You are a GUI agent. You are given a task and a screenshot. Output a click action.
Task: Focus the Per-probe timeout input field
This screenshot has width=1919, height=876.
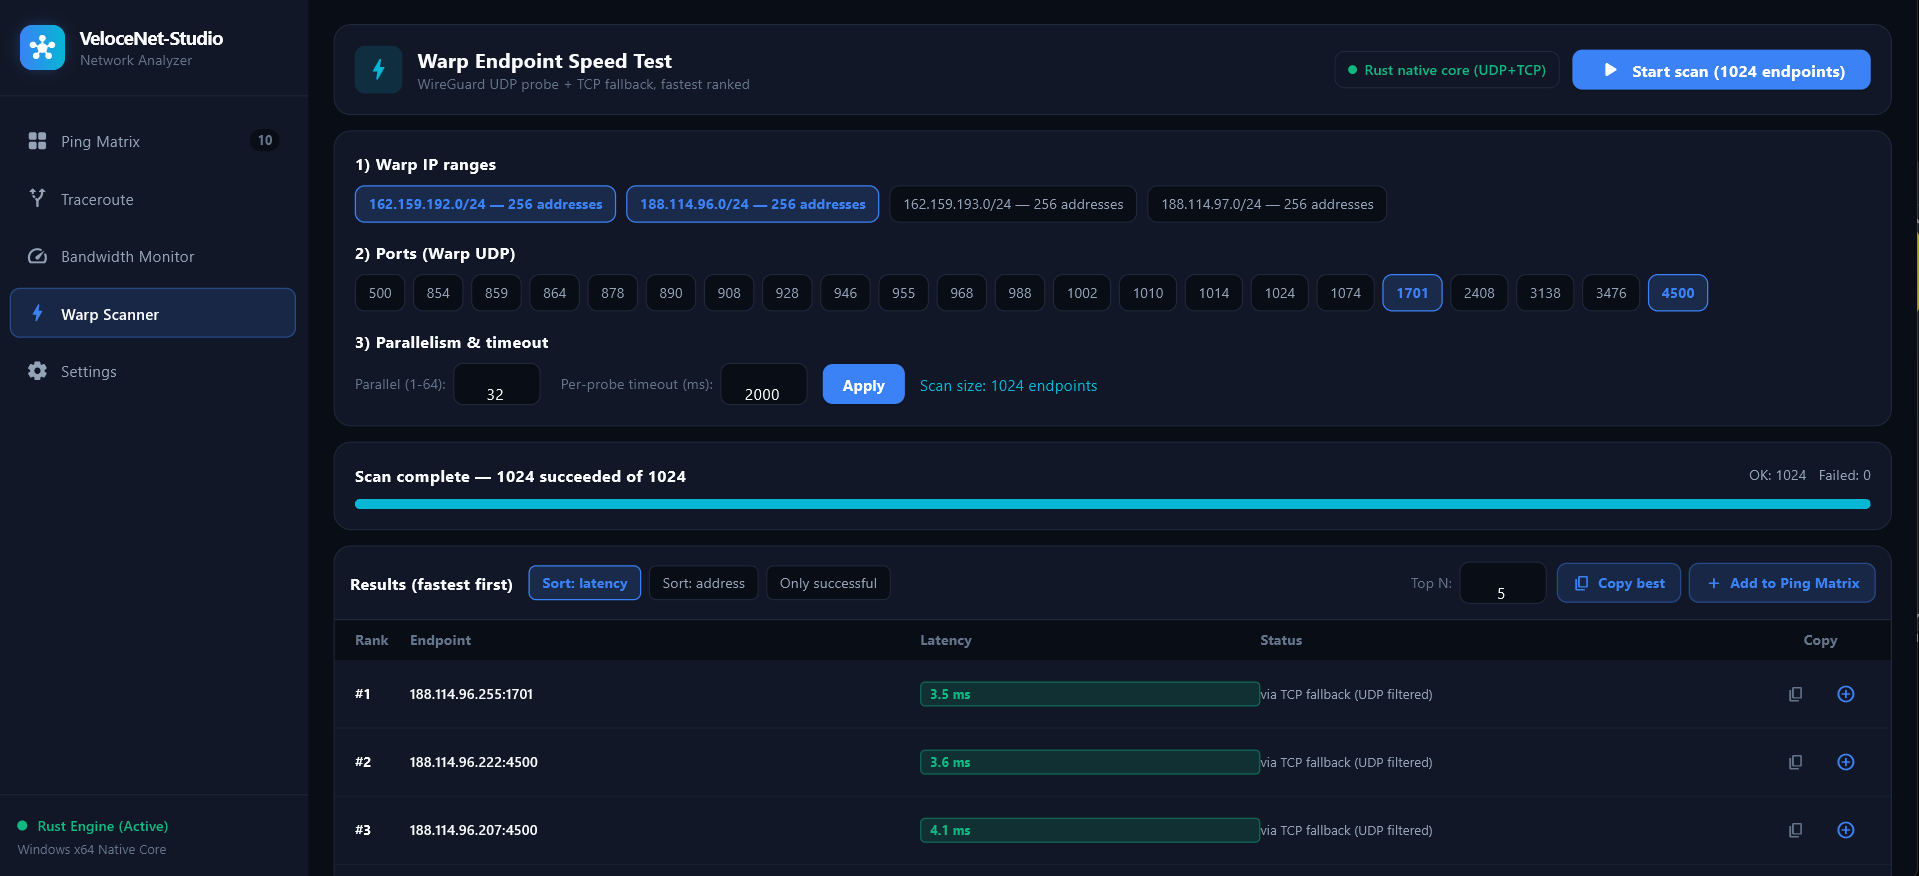click(764, 384)
